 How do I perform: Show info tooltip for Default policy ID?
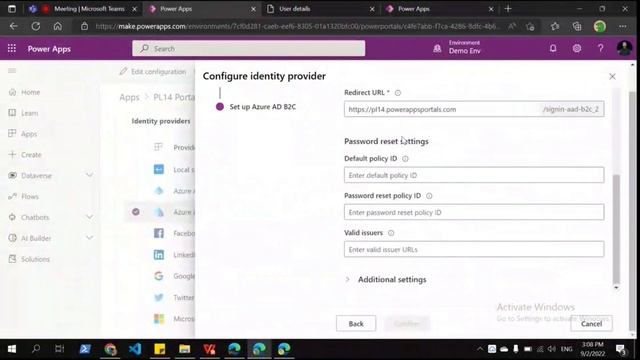point(405,159)
